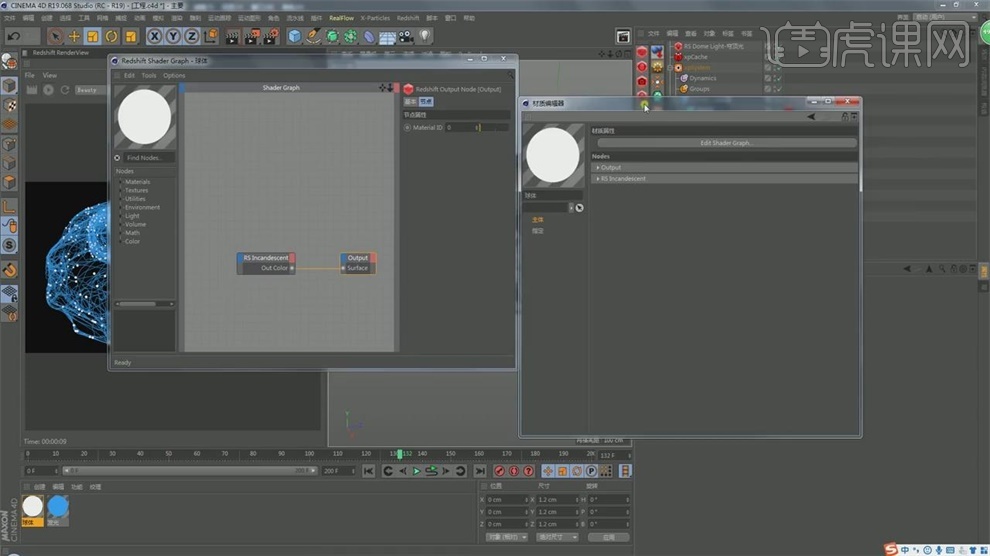
Task: Click the Undo arrow in the main toolbar
Action: tap(14, 37)
